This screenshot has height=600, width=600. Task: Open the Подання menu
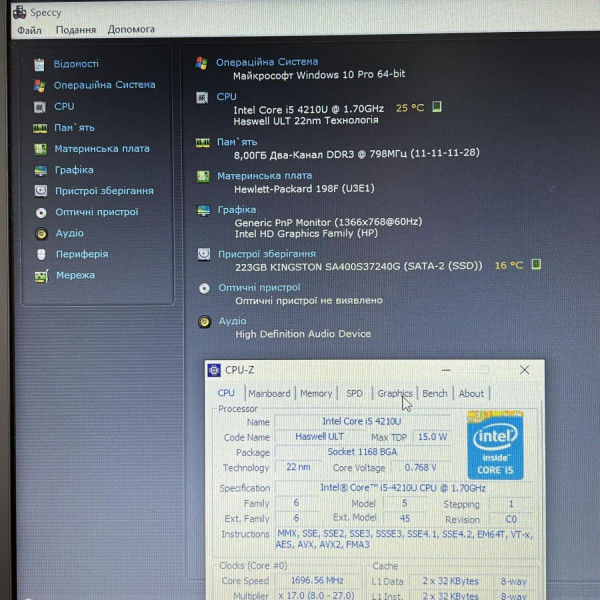pos(76,29)
